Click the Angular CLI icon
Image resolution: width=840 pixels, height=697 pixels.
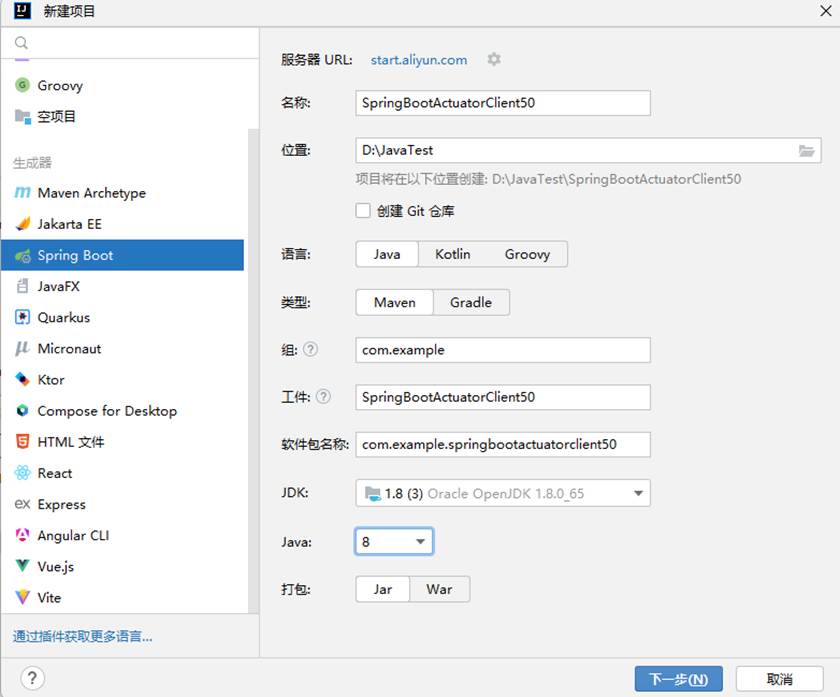(22, 535)
